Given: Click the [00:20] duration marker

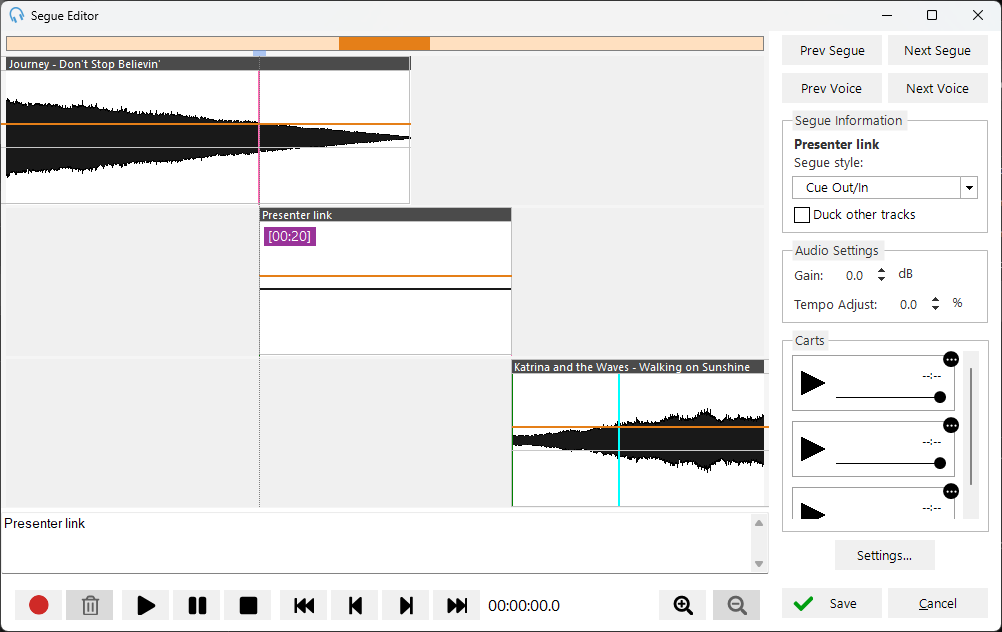Looking at the screenshot, I should [x=289, y=236].
